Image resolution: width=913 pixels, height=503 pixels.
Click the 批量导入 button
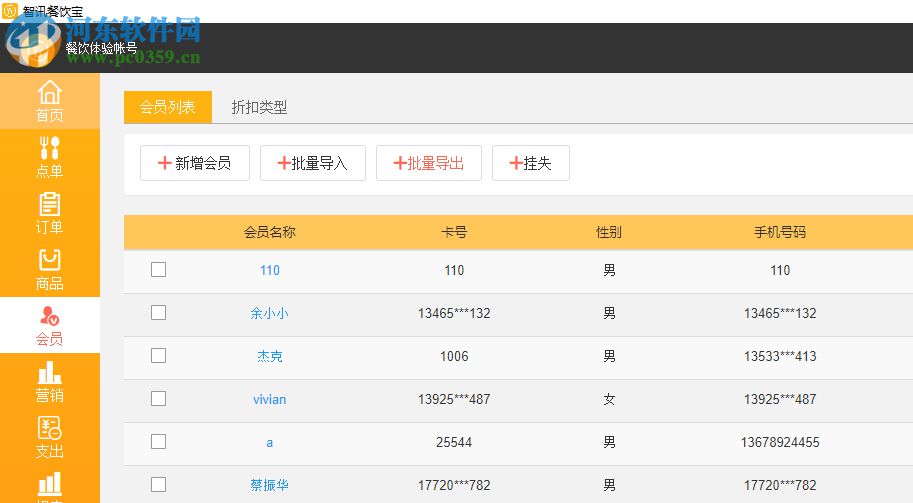[313, 163]
